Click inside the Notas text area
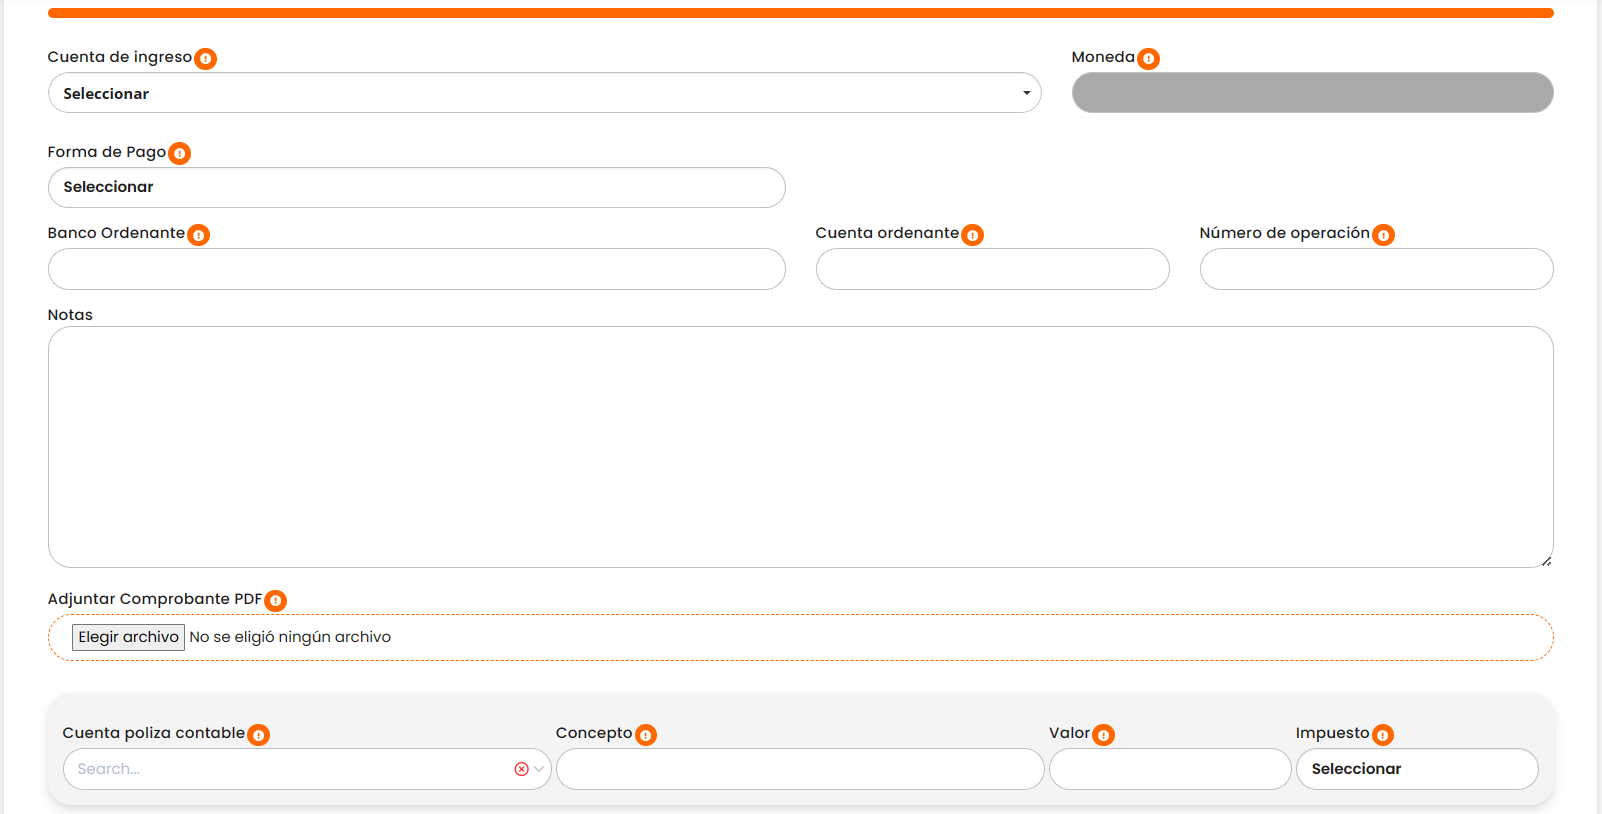 tap(800, 446)
